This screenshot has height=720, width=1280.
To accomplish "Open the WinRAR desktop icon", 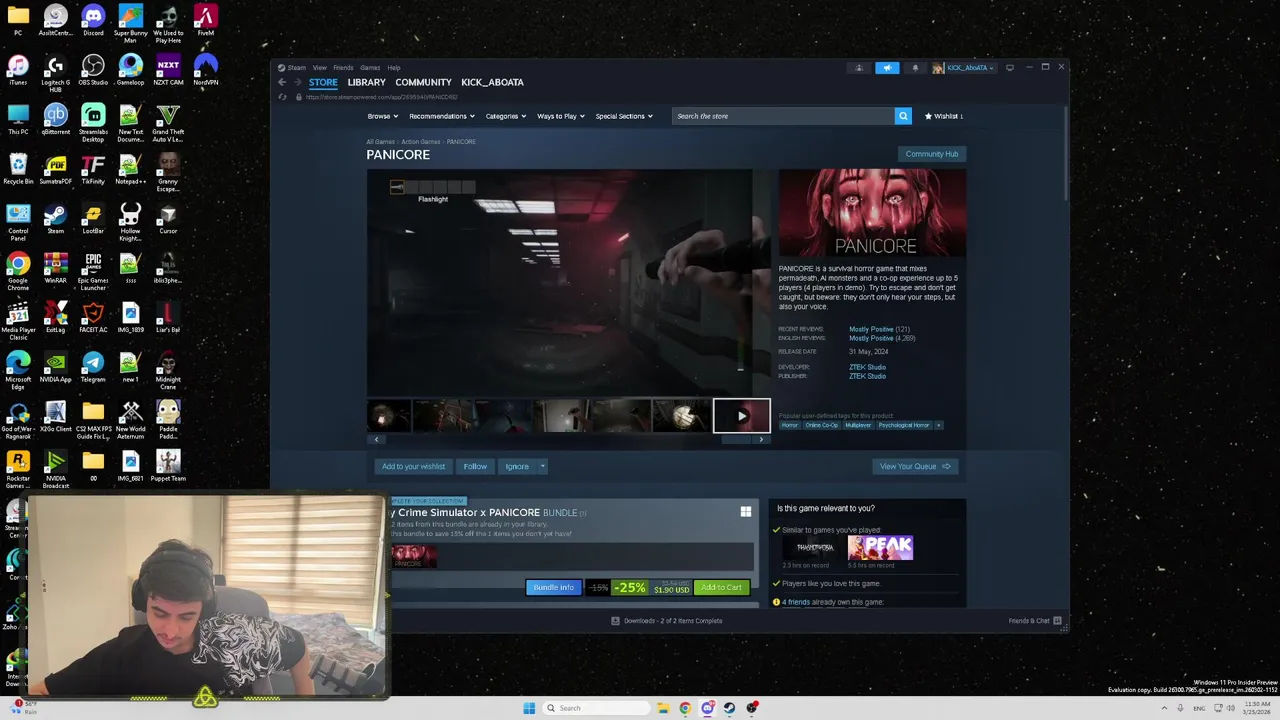I will [56, 268].
